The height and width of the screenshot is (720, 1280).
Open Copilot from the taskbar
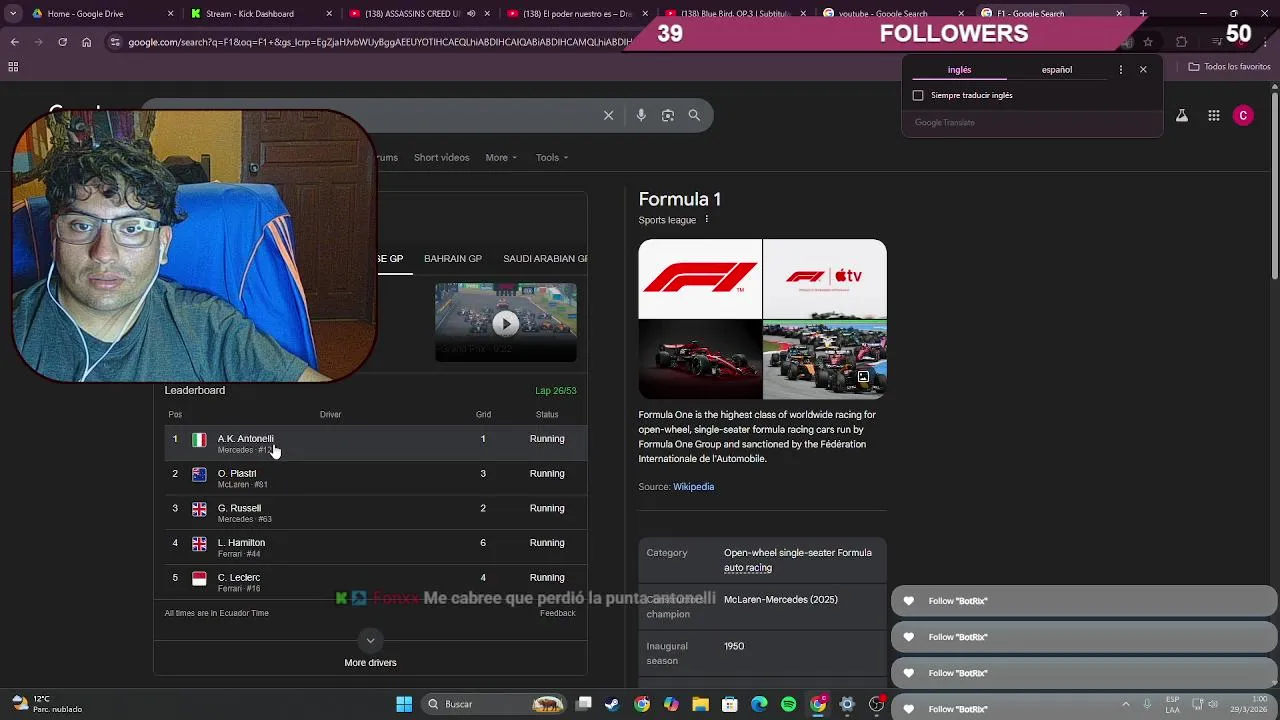pos(671,704)
